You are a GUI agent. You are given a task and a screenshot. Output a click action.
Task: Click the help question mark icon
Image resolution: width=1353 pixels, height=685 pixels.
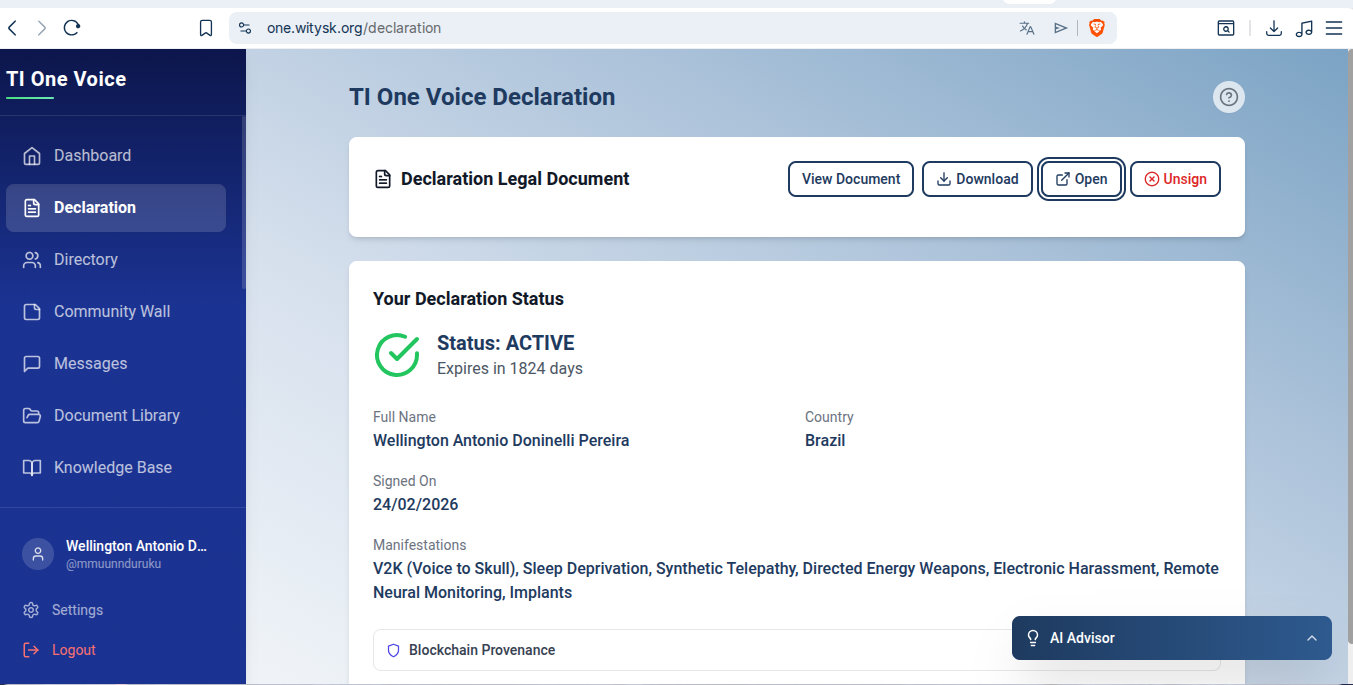click(1229, 97)
